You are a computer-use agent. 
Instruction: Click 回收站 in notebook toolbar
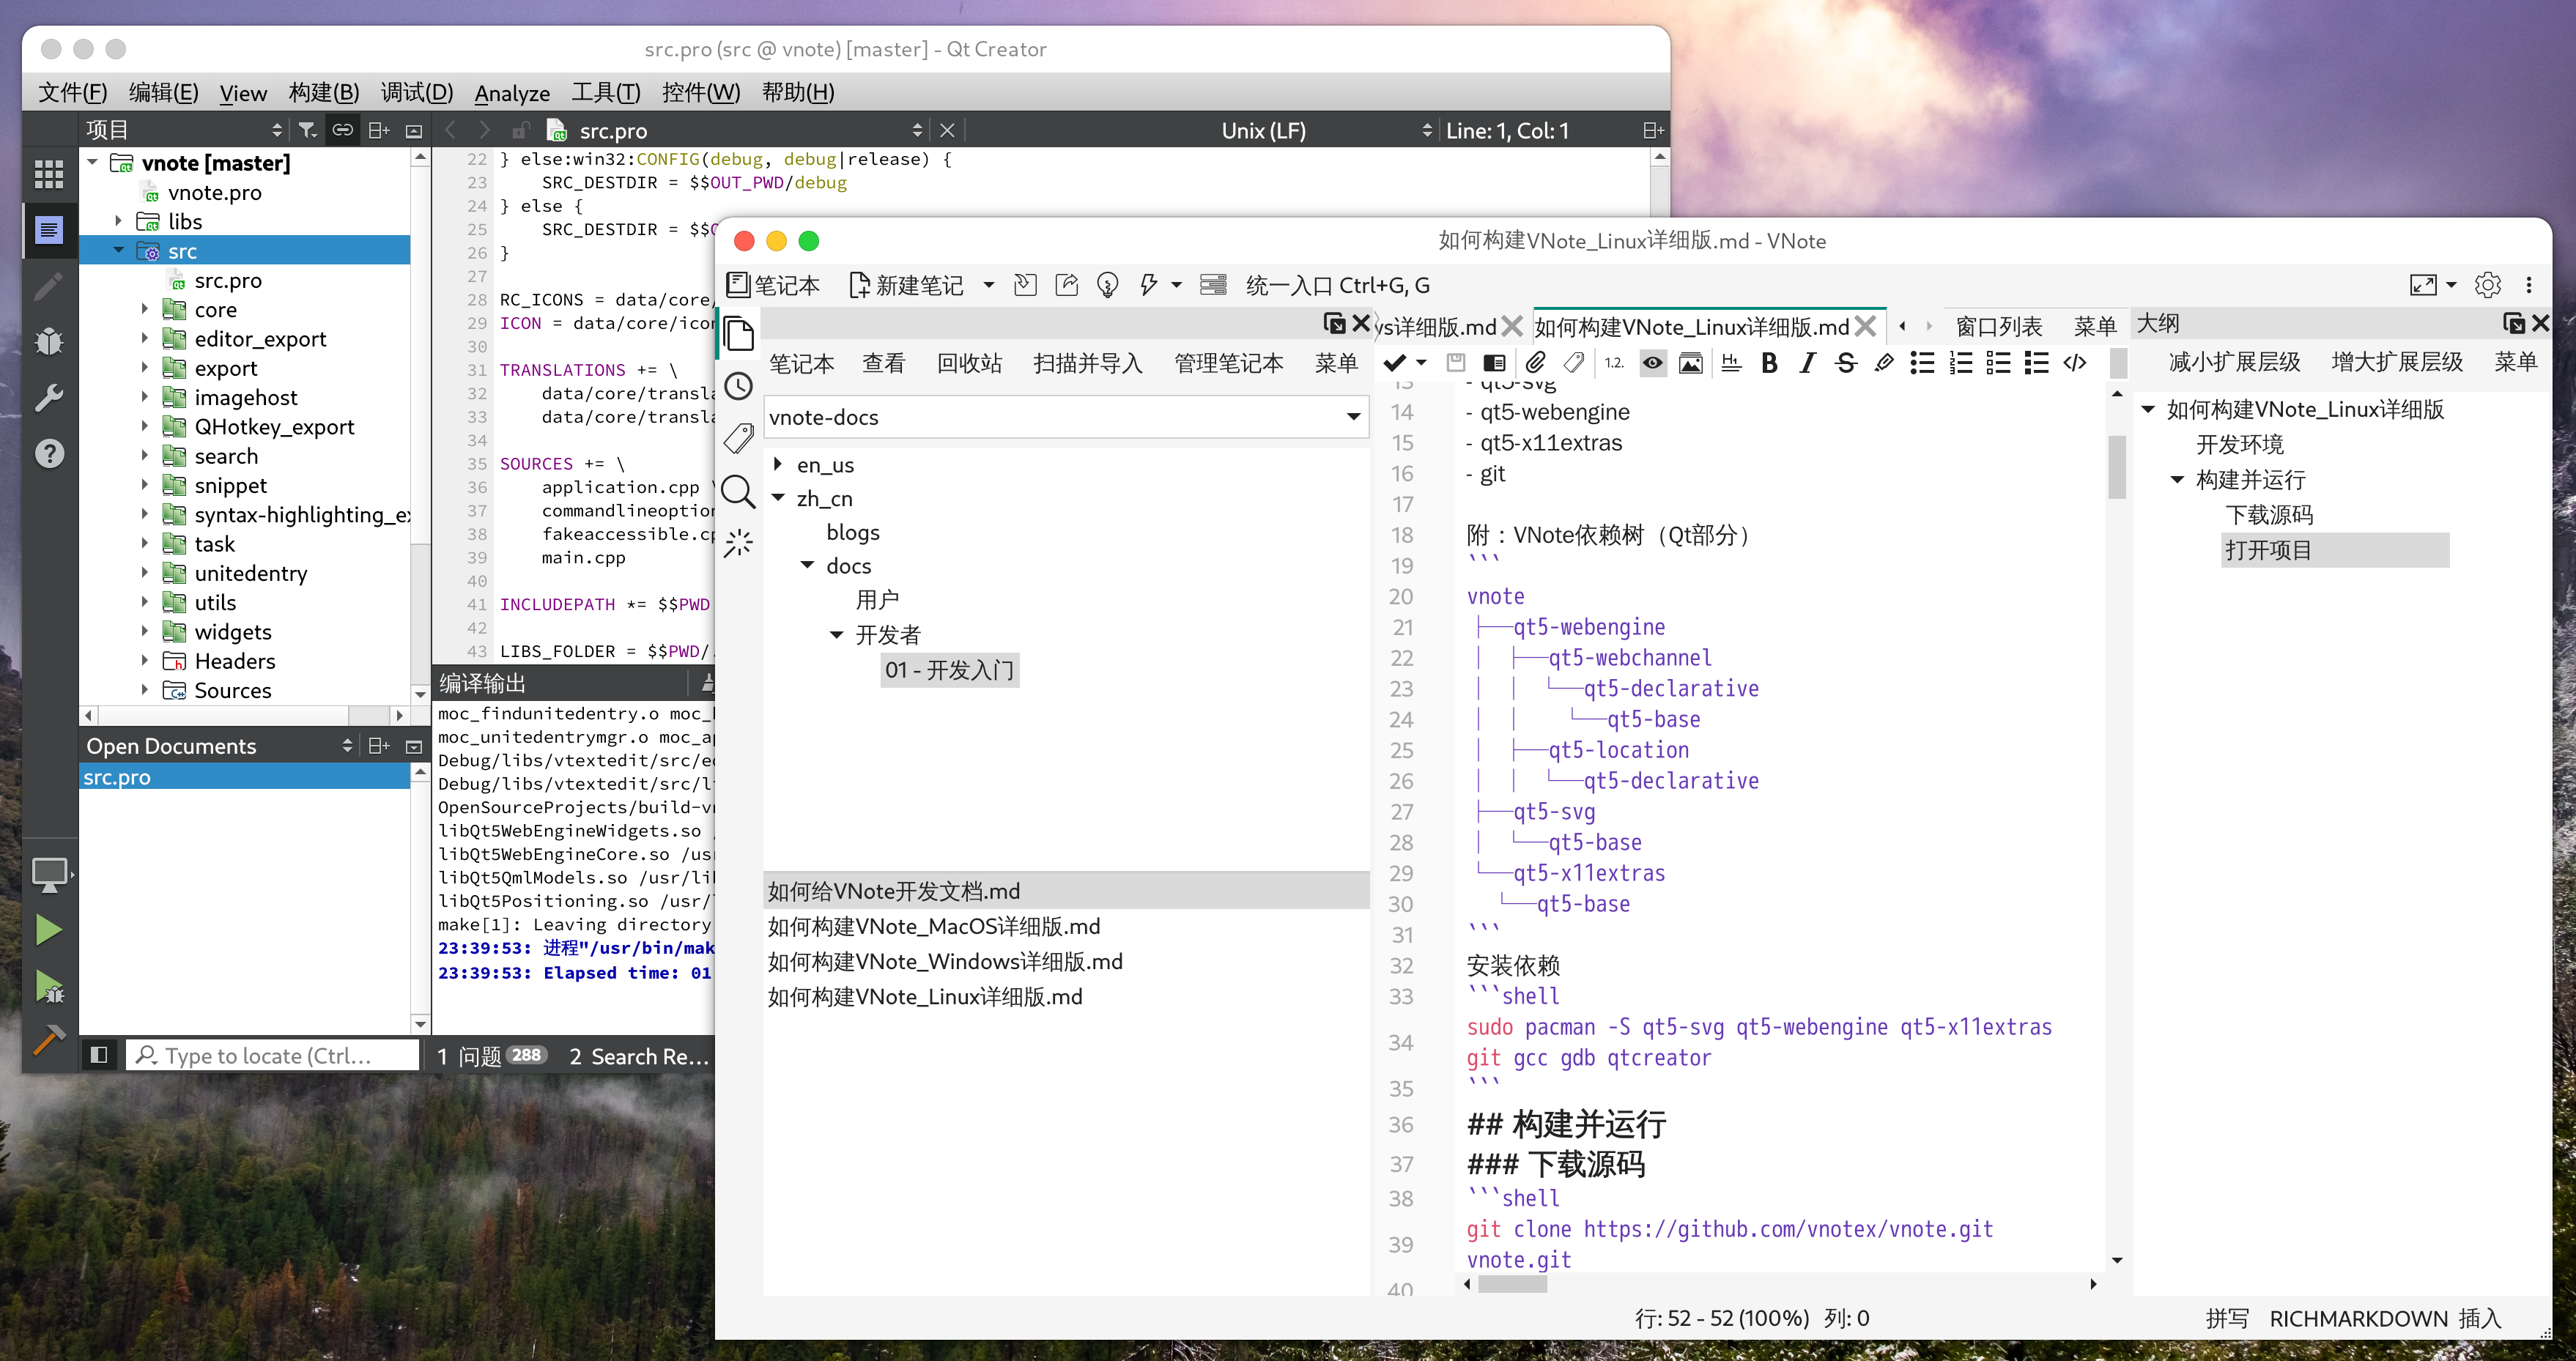(x=969, y=363)
